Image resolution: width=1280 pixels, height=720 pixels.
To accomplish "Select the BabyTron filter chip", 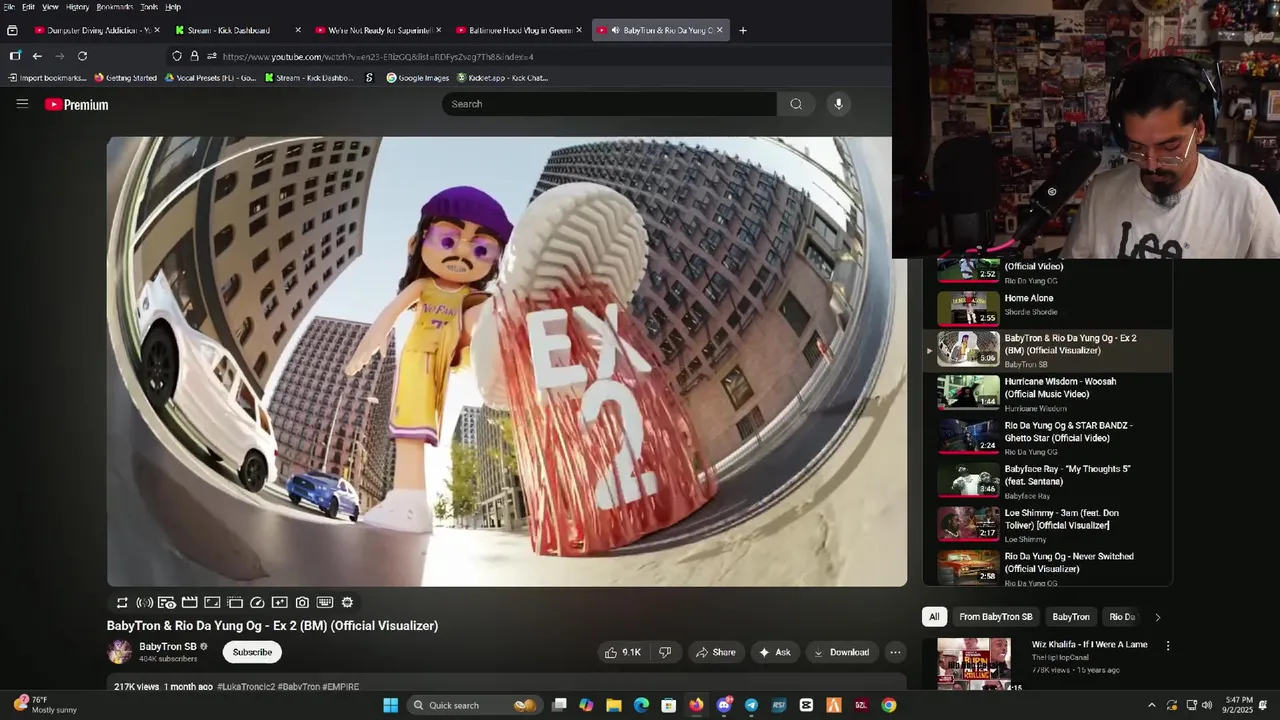I will [x=1070, y=617].
